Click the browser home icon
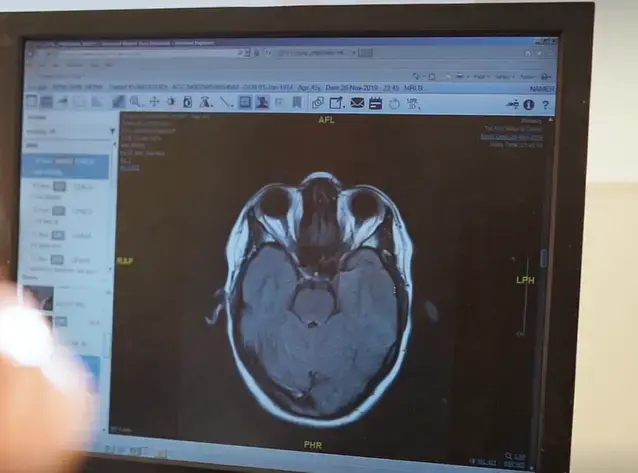Image resolution: width=638 pixels, height=473 pixels. [528, 53]
